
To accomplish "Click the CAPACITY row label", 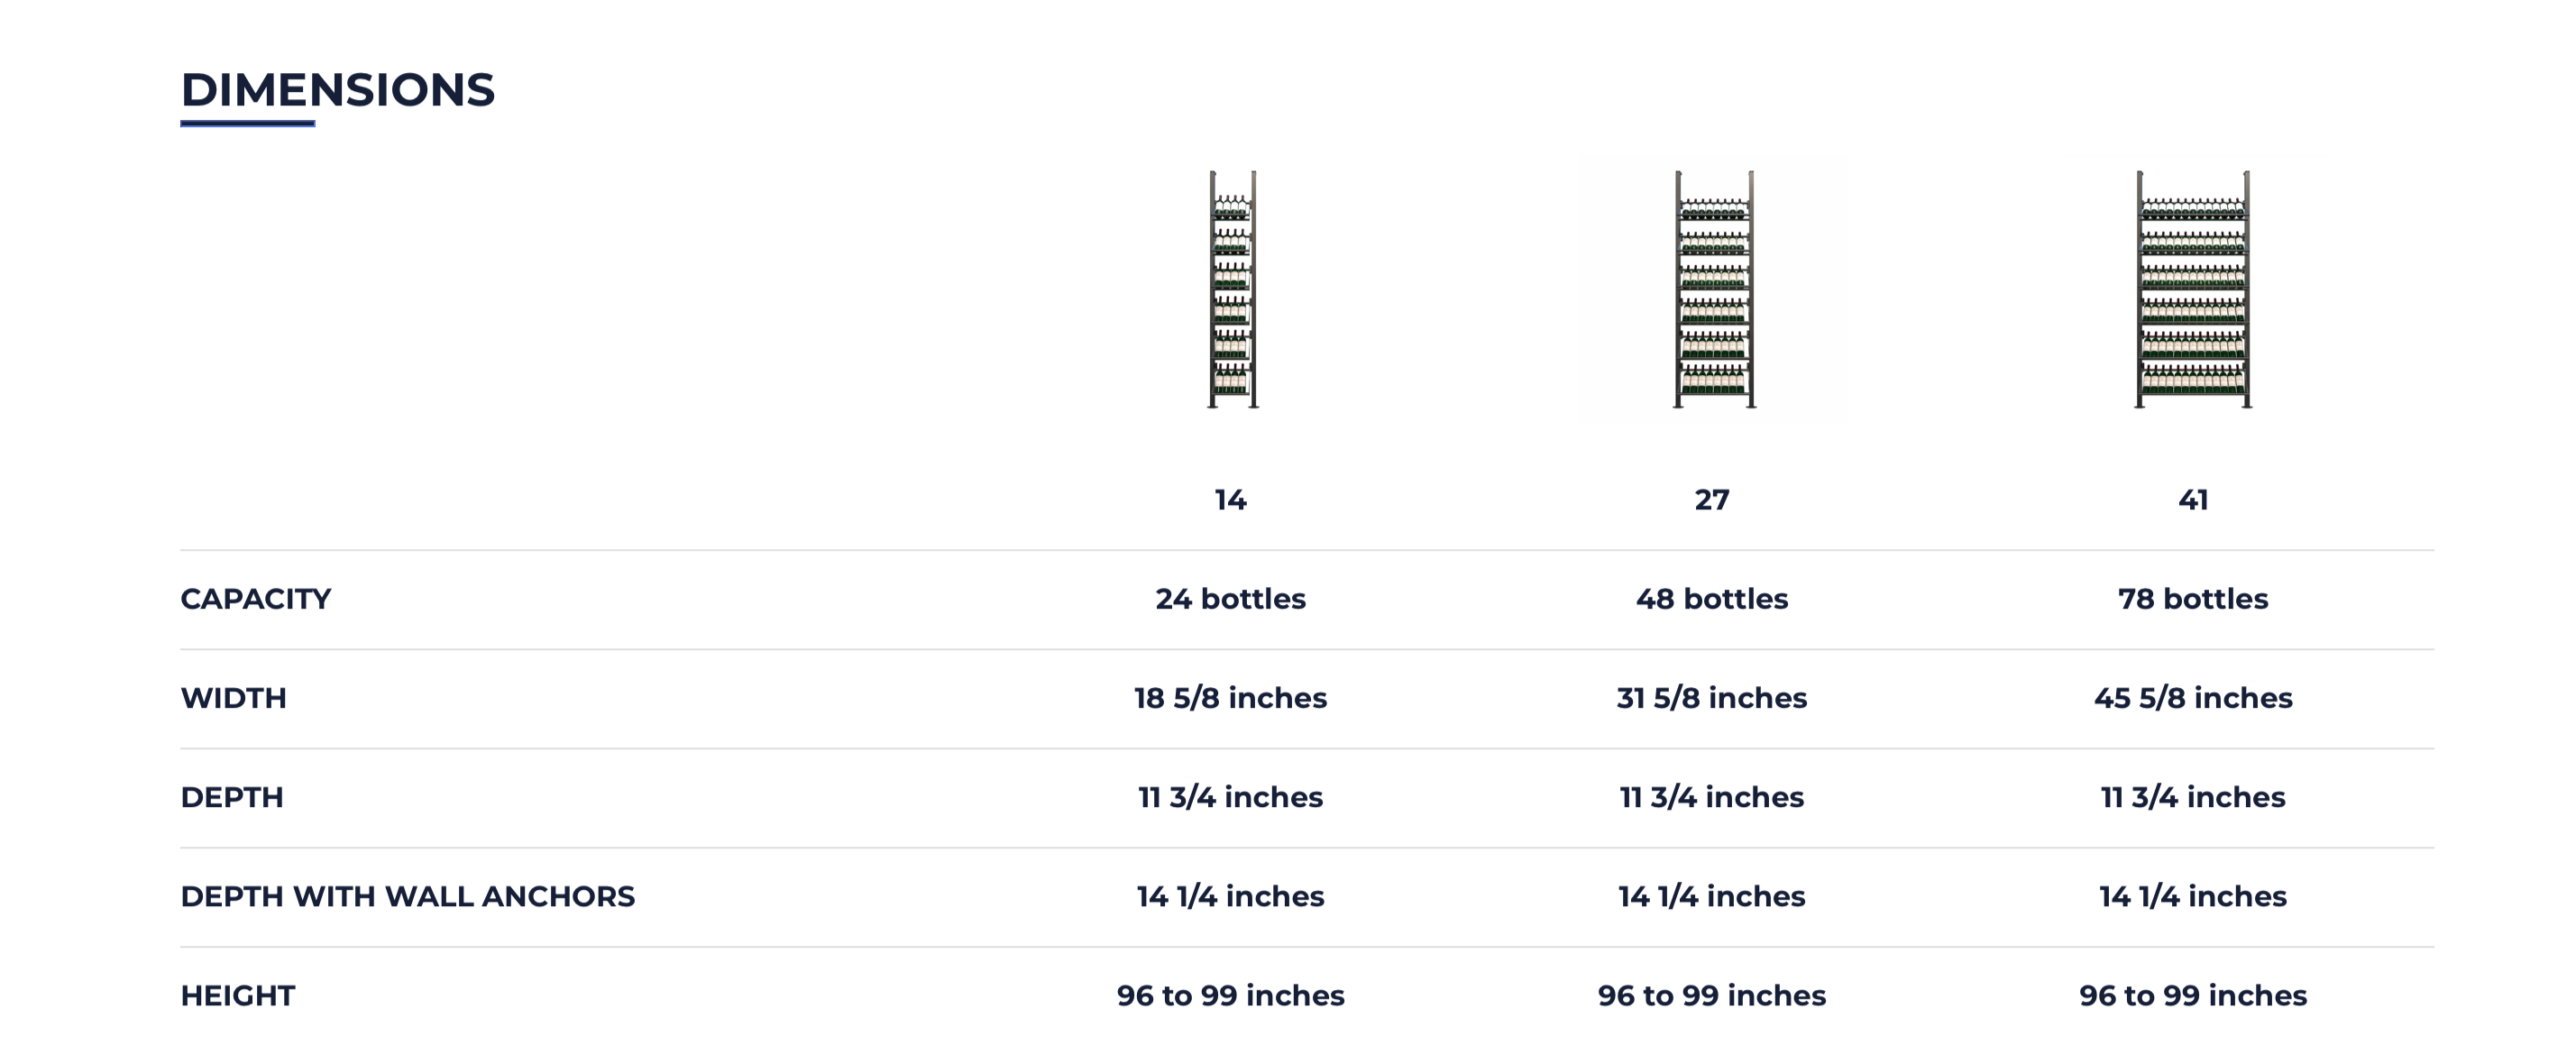I will coord(255,599).
